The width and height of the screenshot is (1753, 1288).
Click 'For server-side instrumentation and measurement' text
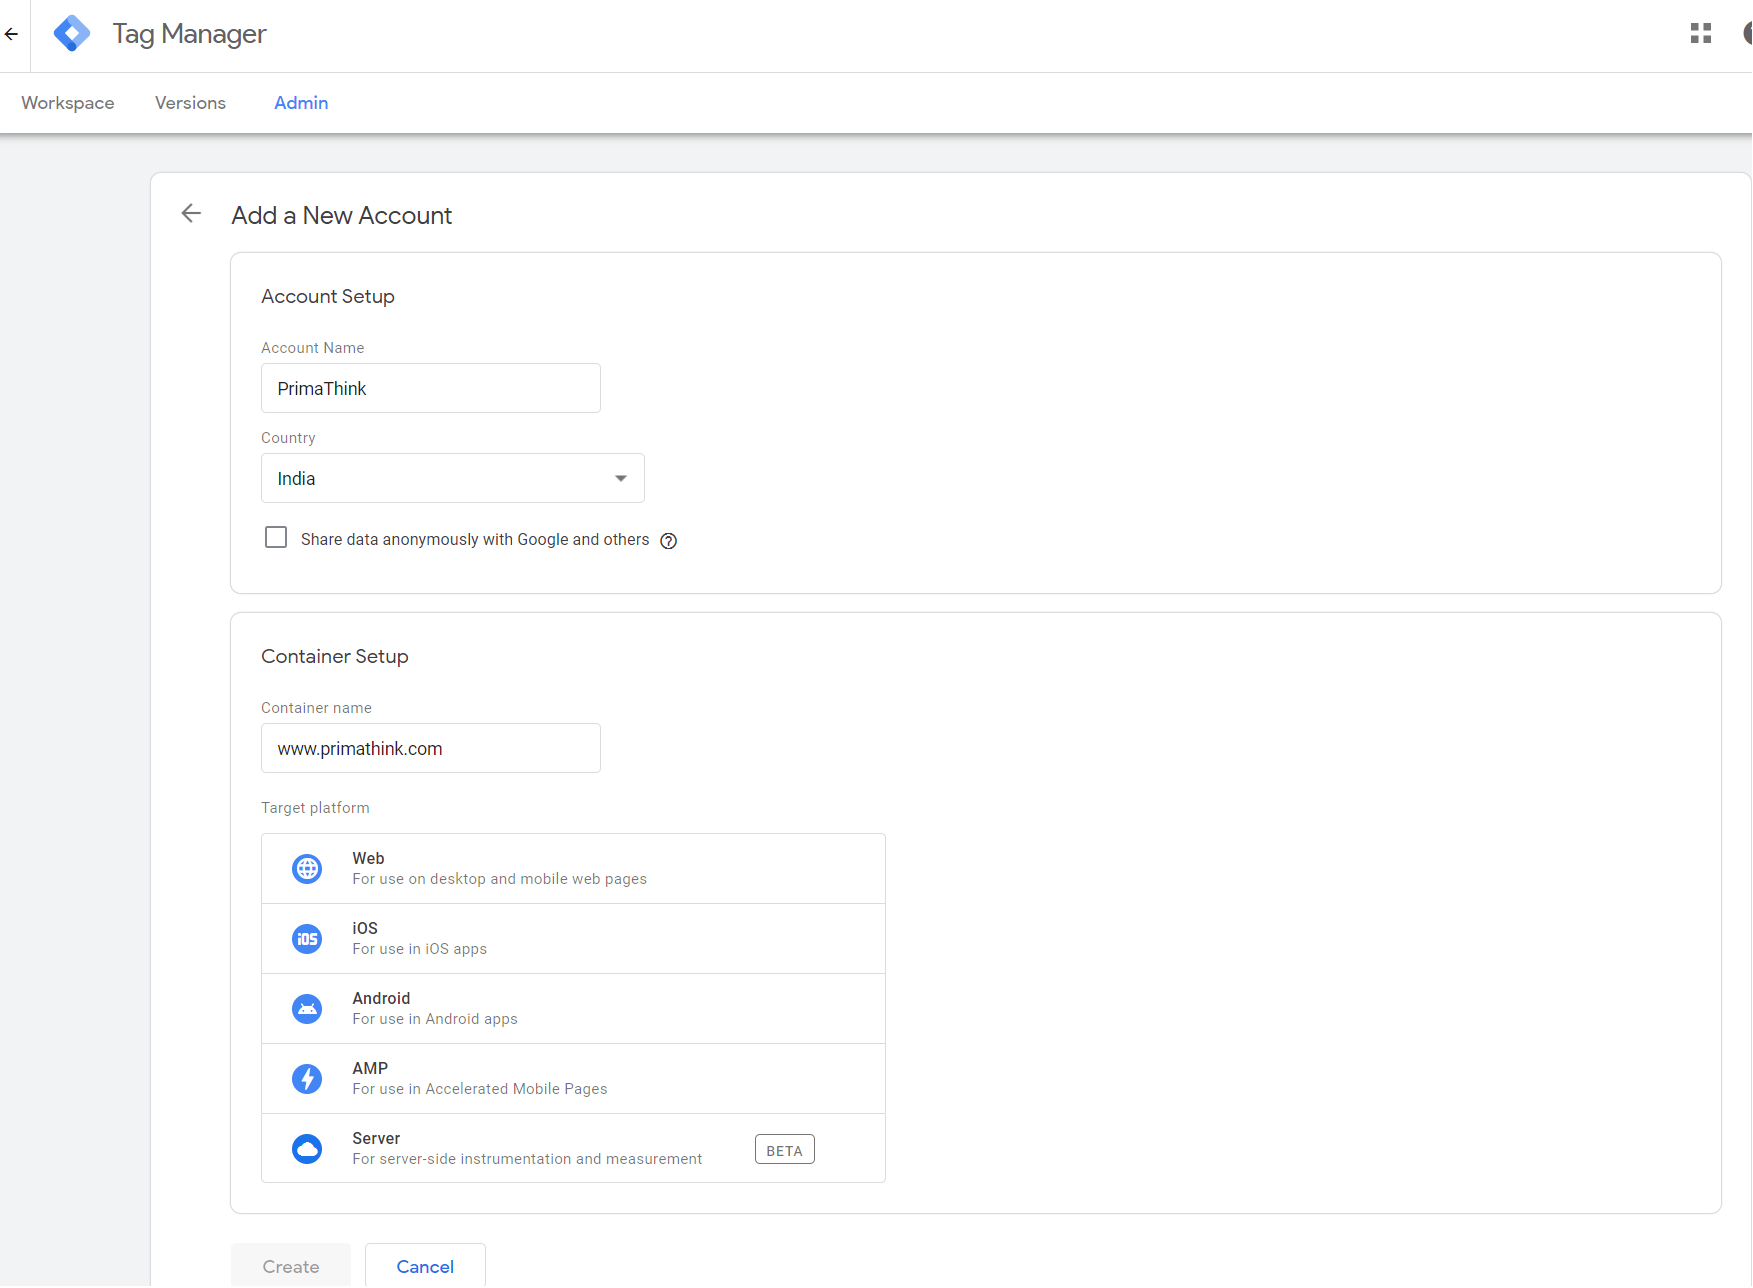pos(527,1159)
